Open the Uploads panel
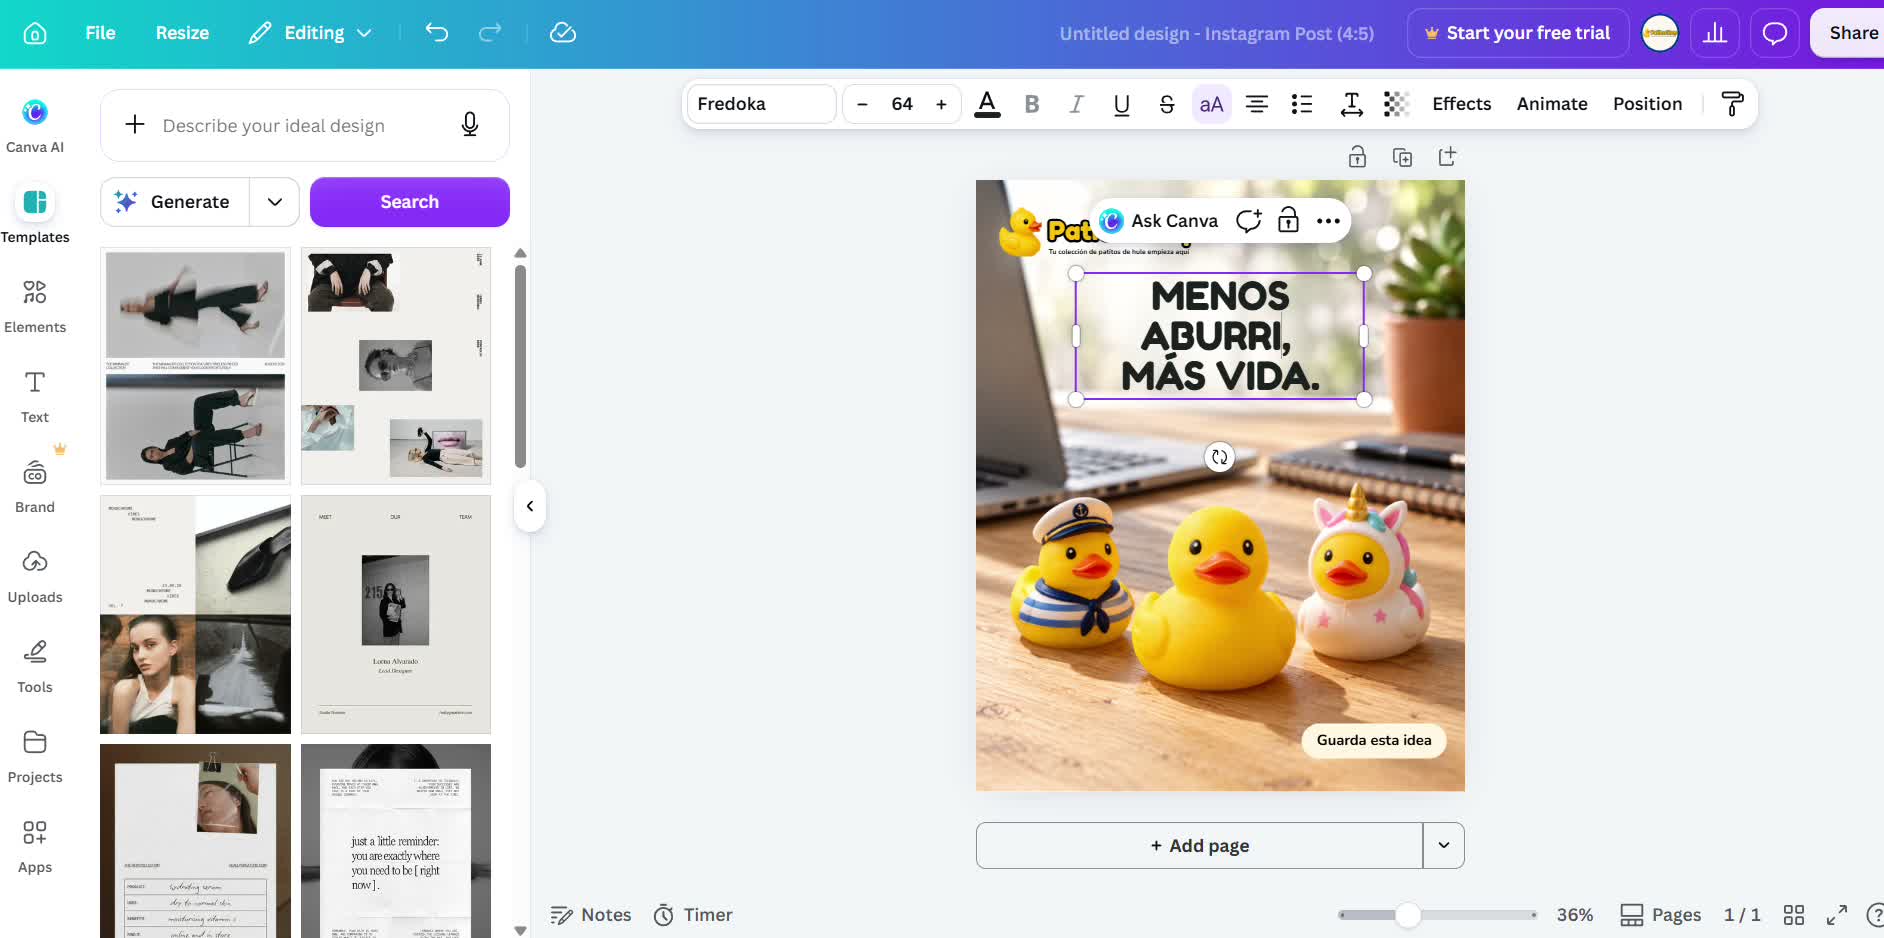Screen dimensions: 1884x938 (x=35, y=576)
